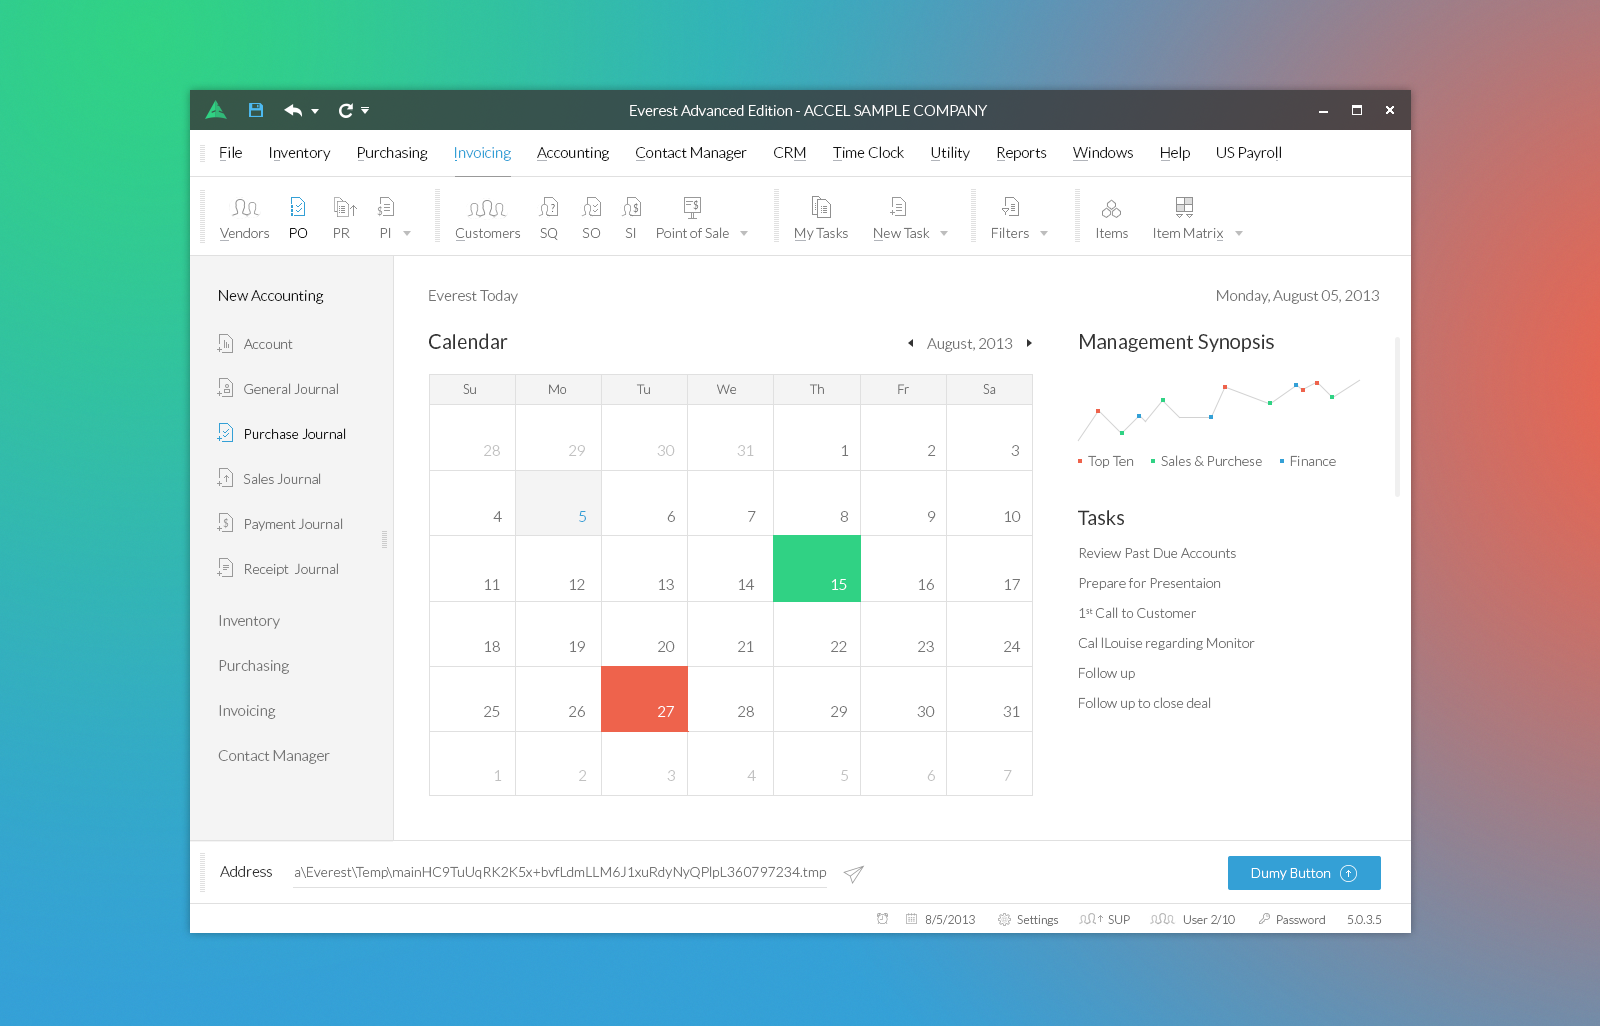Select Purchase Journal in the sidebar

(x=282, y=434)
